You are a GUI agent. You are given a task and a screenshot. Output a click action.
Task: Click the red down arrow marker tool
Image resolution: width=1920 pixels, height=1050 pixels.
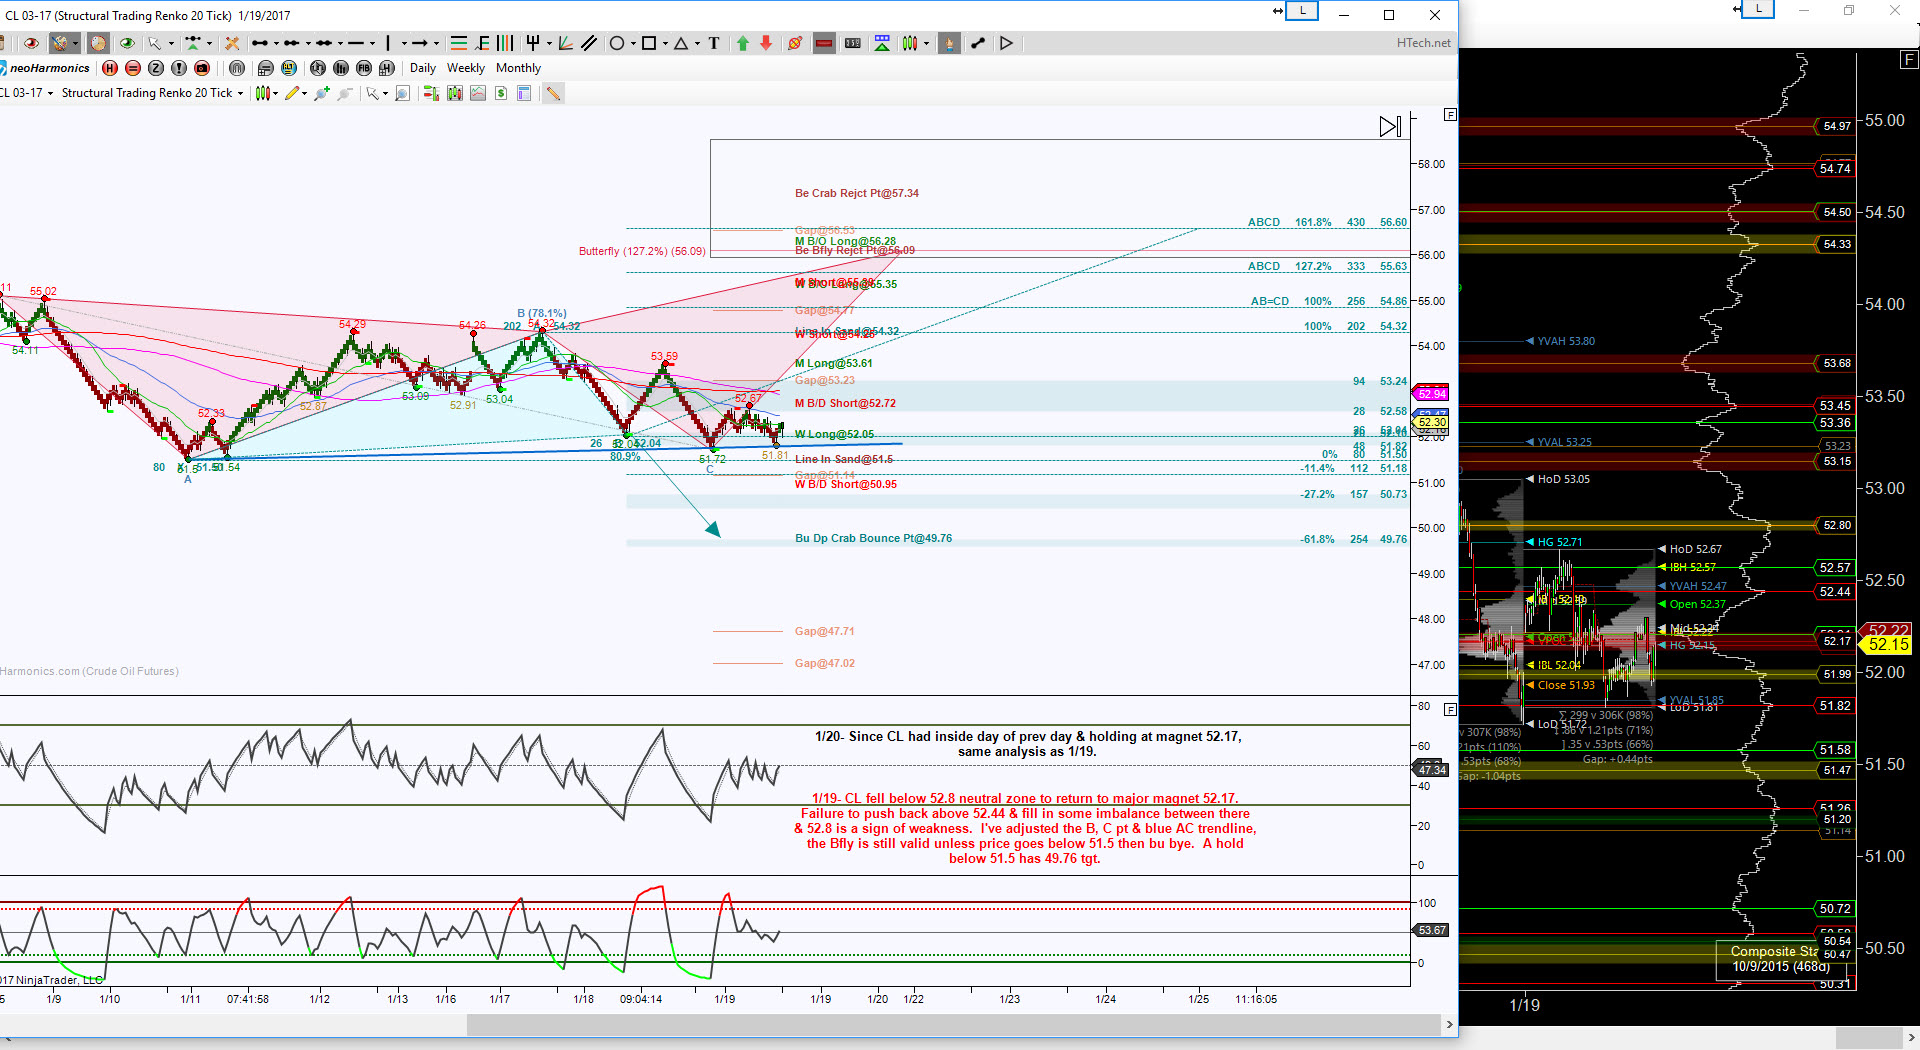point(766,43)
